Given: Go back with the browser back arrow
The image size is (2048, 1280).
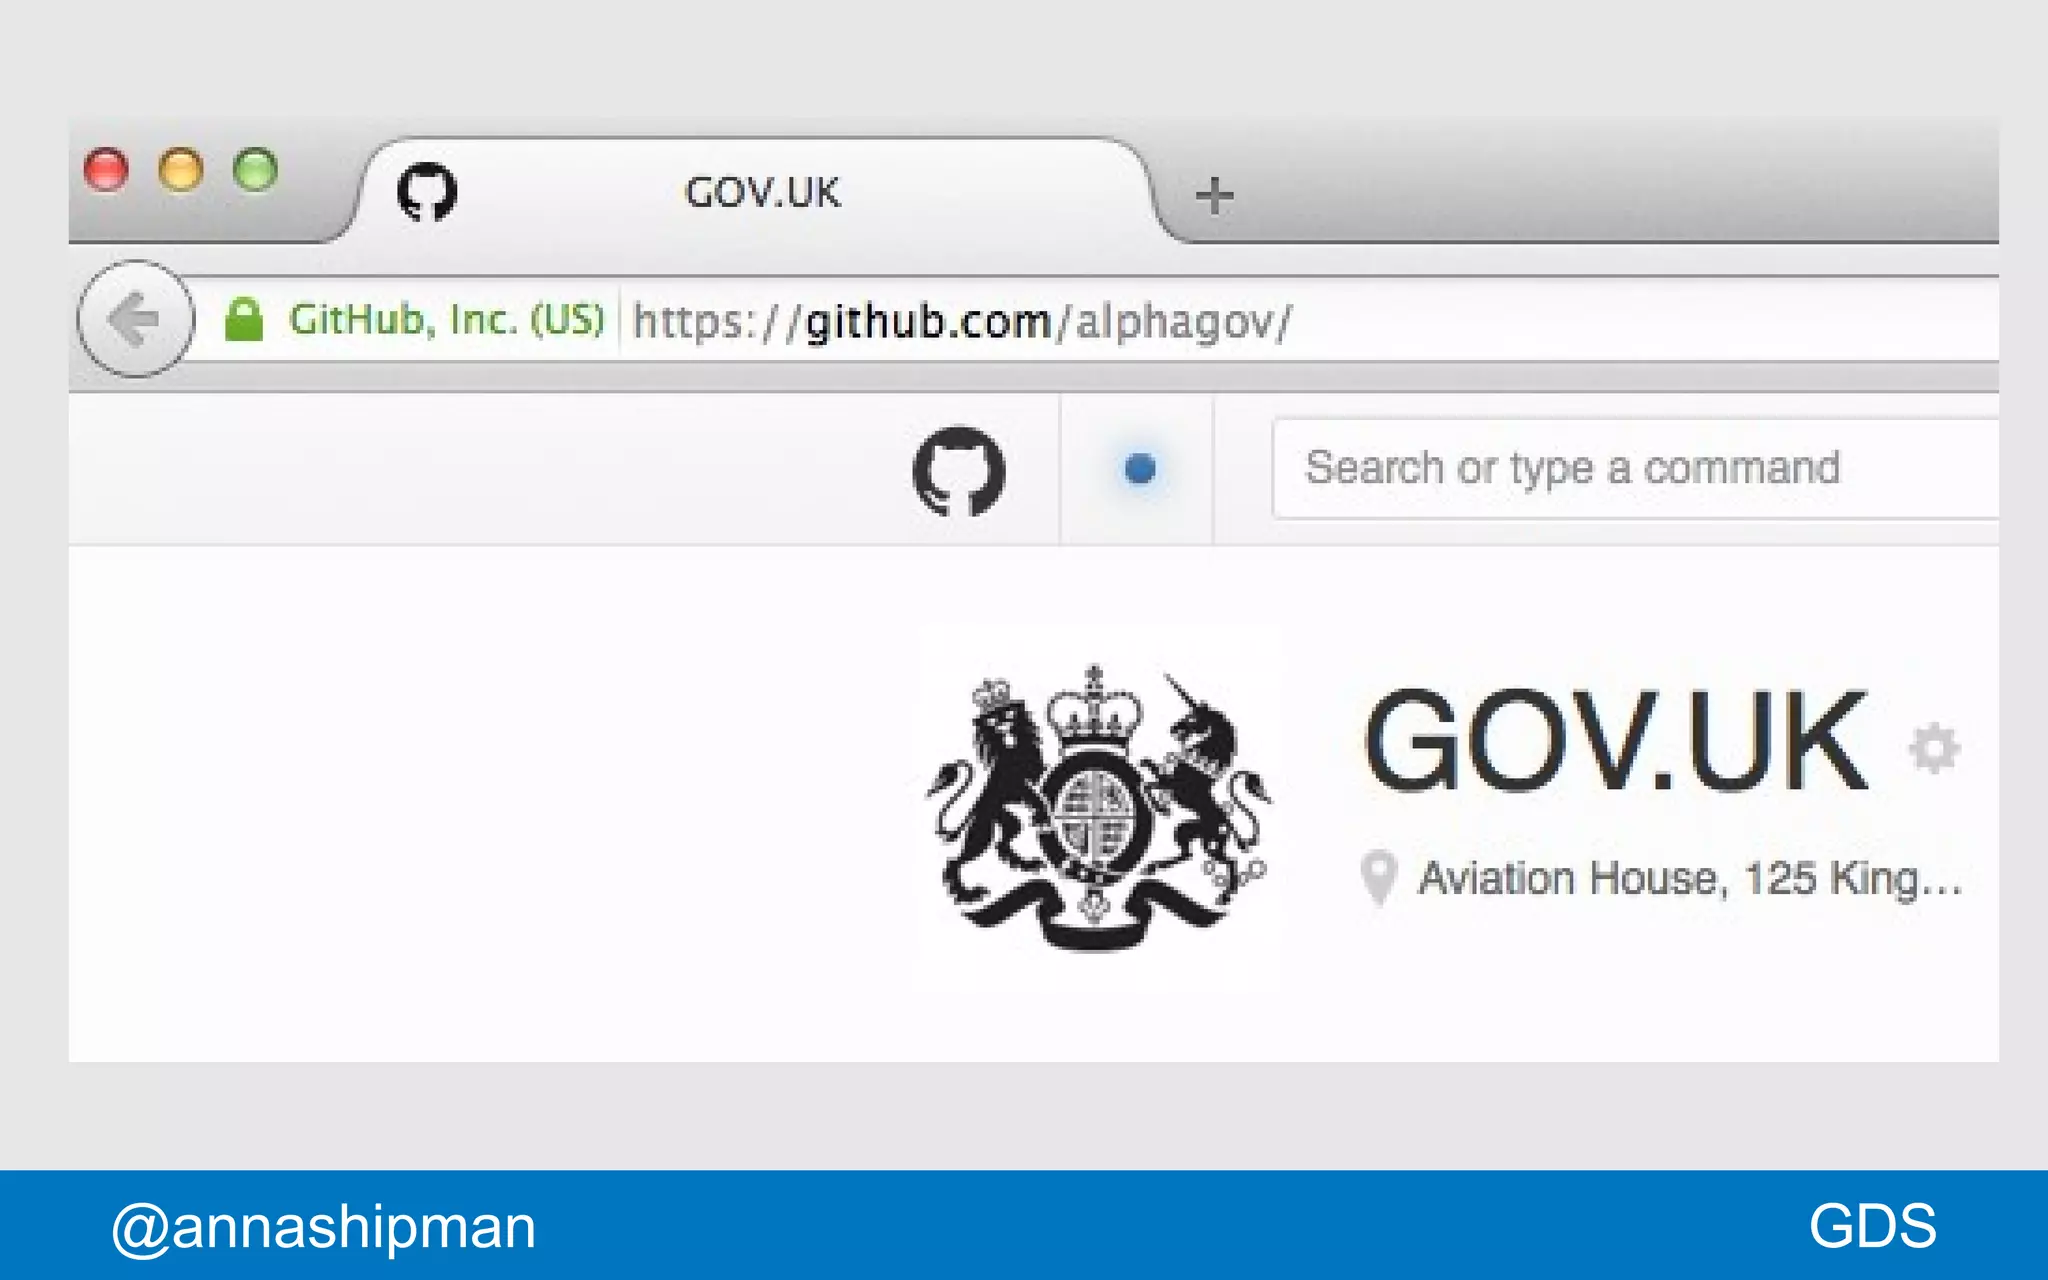Looking at the screenshot, I should (x=136, y=319).
